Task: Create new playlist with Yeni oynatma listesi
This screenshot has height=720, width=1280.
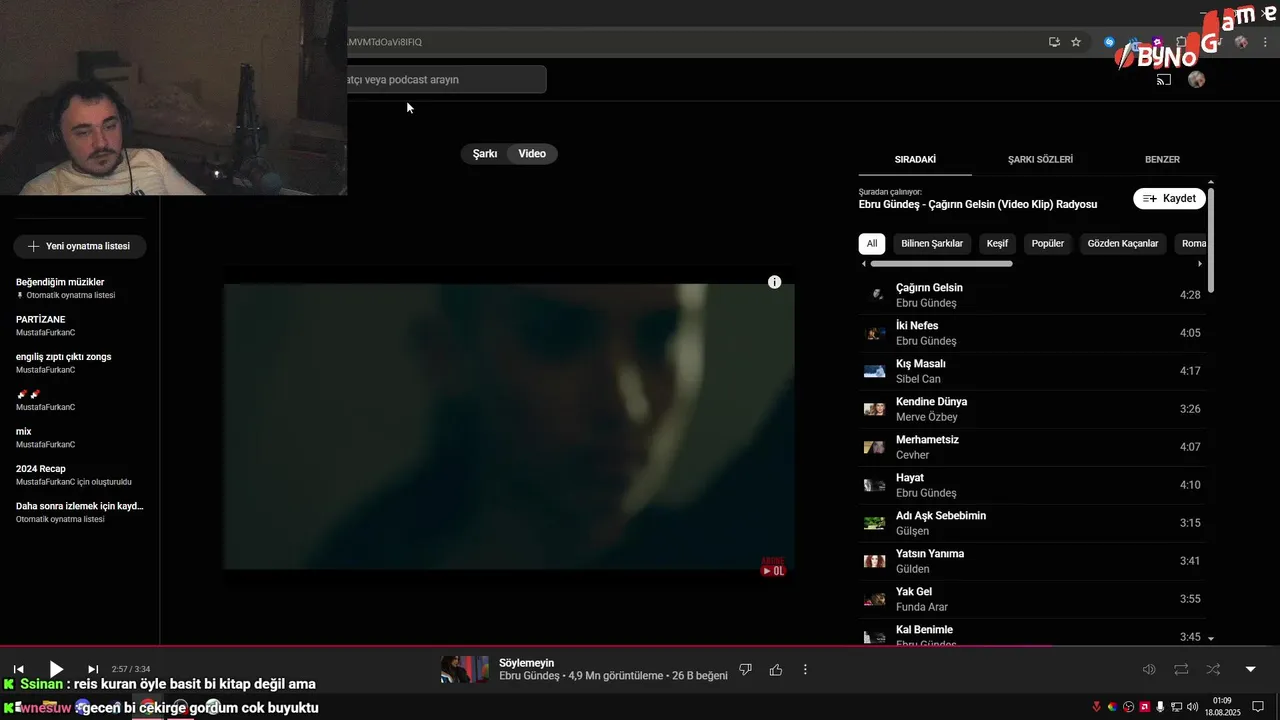Action: 80,246
